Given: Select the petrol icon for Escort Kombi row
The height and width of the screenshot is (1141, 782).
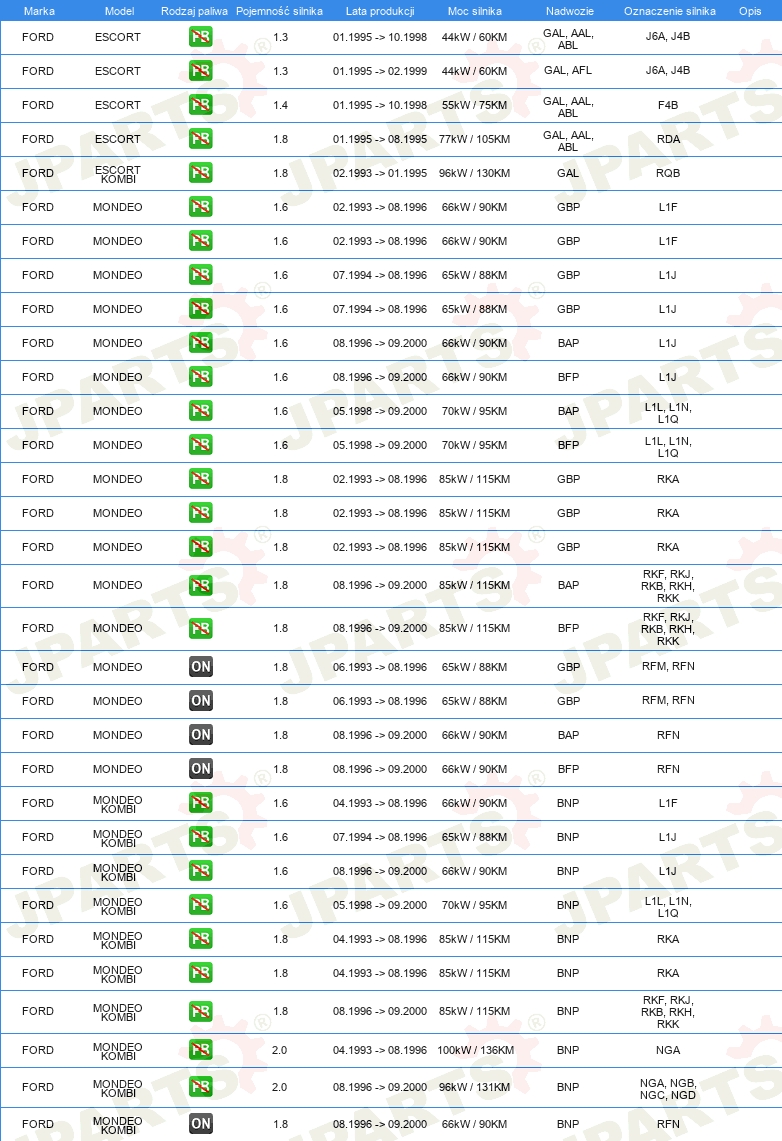Looking at the screenshot, I should pos(201,173).
